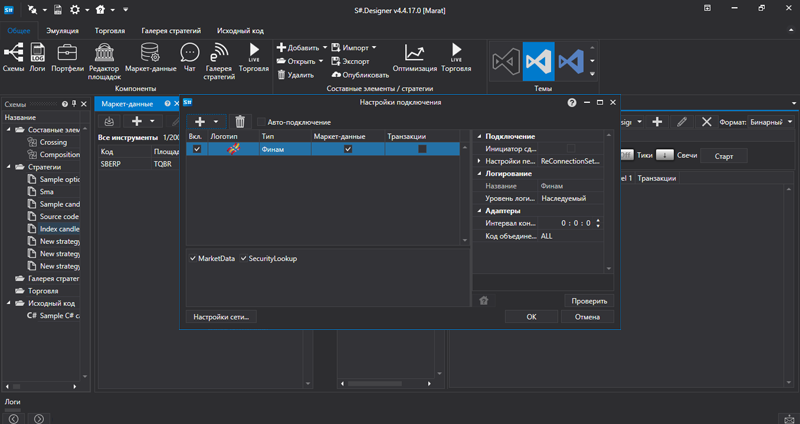Click help question mark in dialog title

[x=571, y=102]
